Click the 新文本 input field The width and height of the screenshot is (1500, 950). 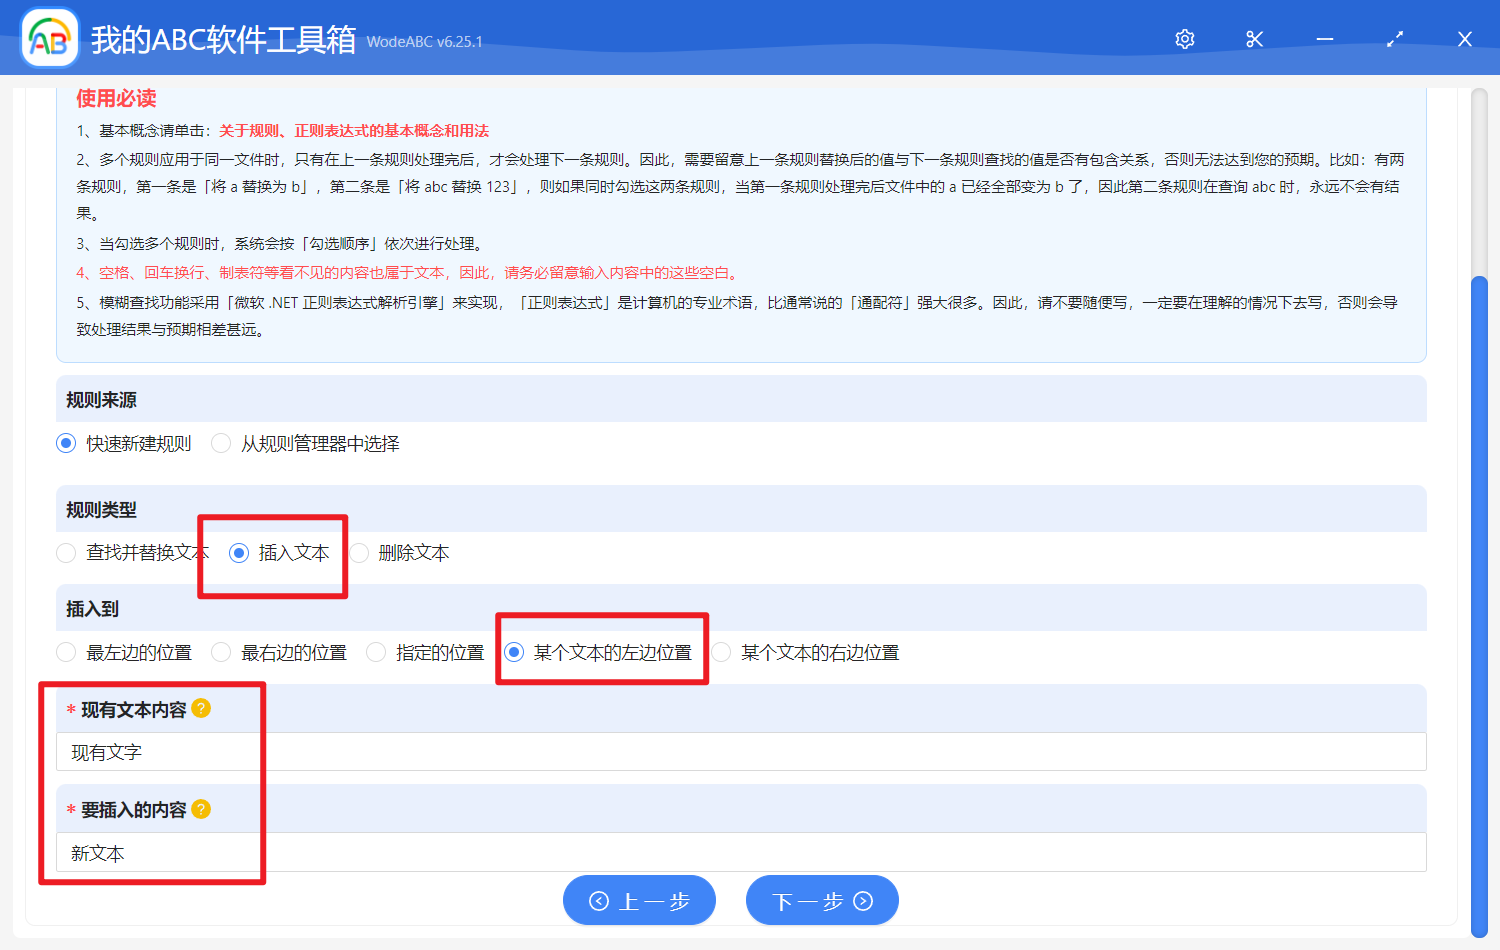[x=400, y=854]
